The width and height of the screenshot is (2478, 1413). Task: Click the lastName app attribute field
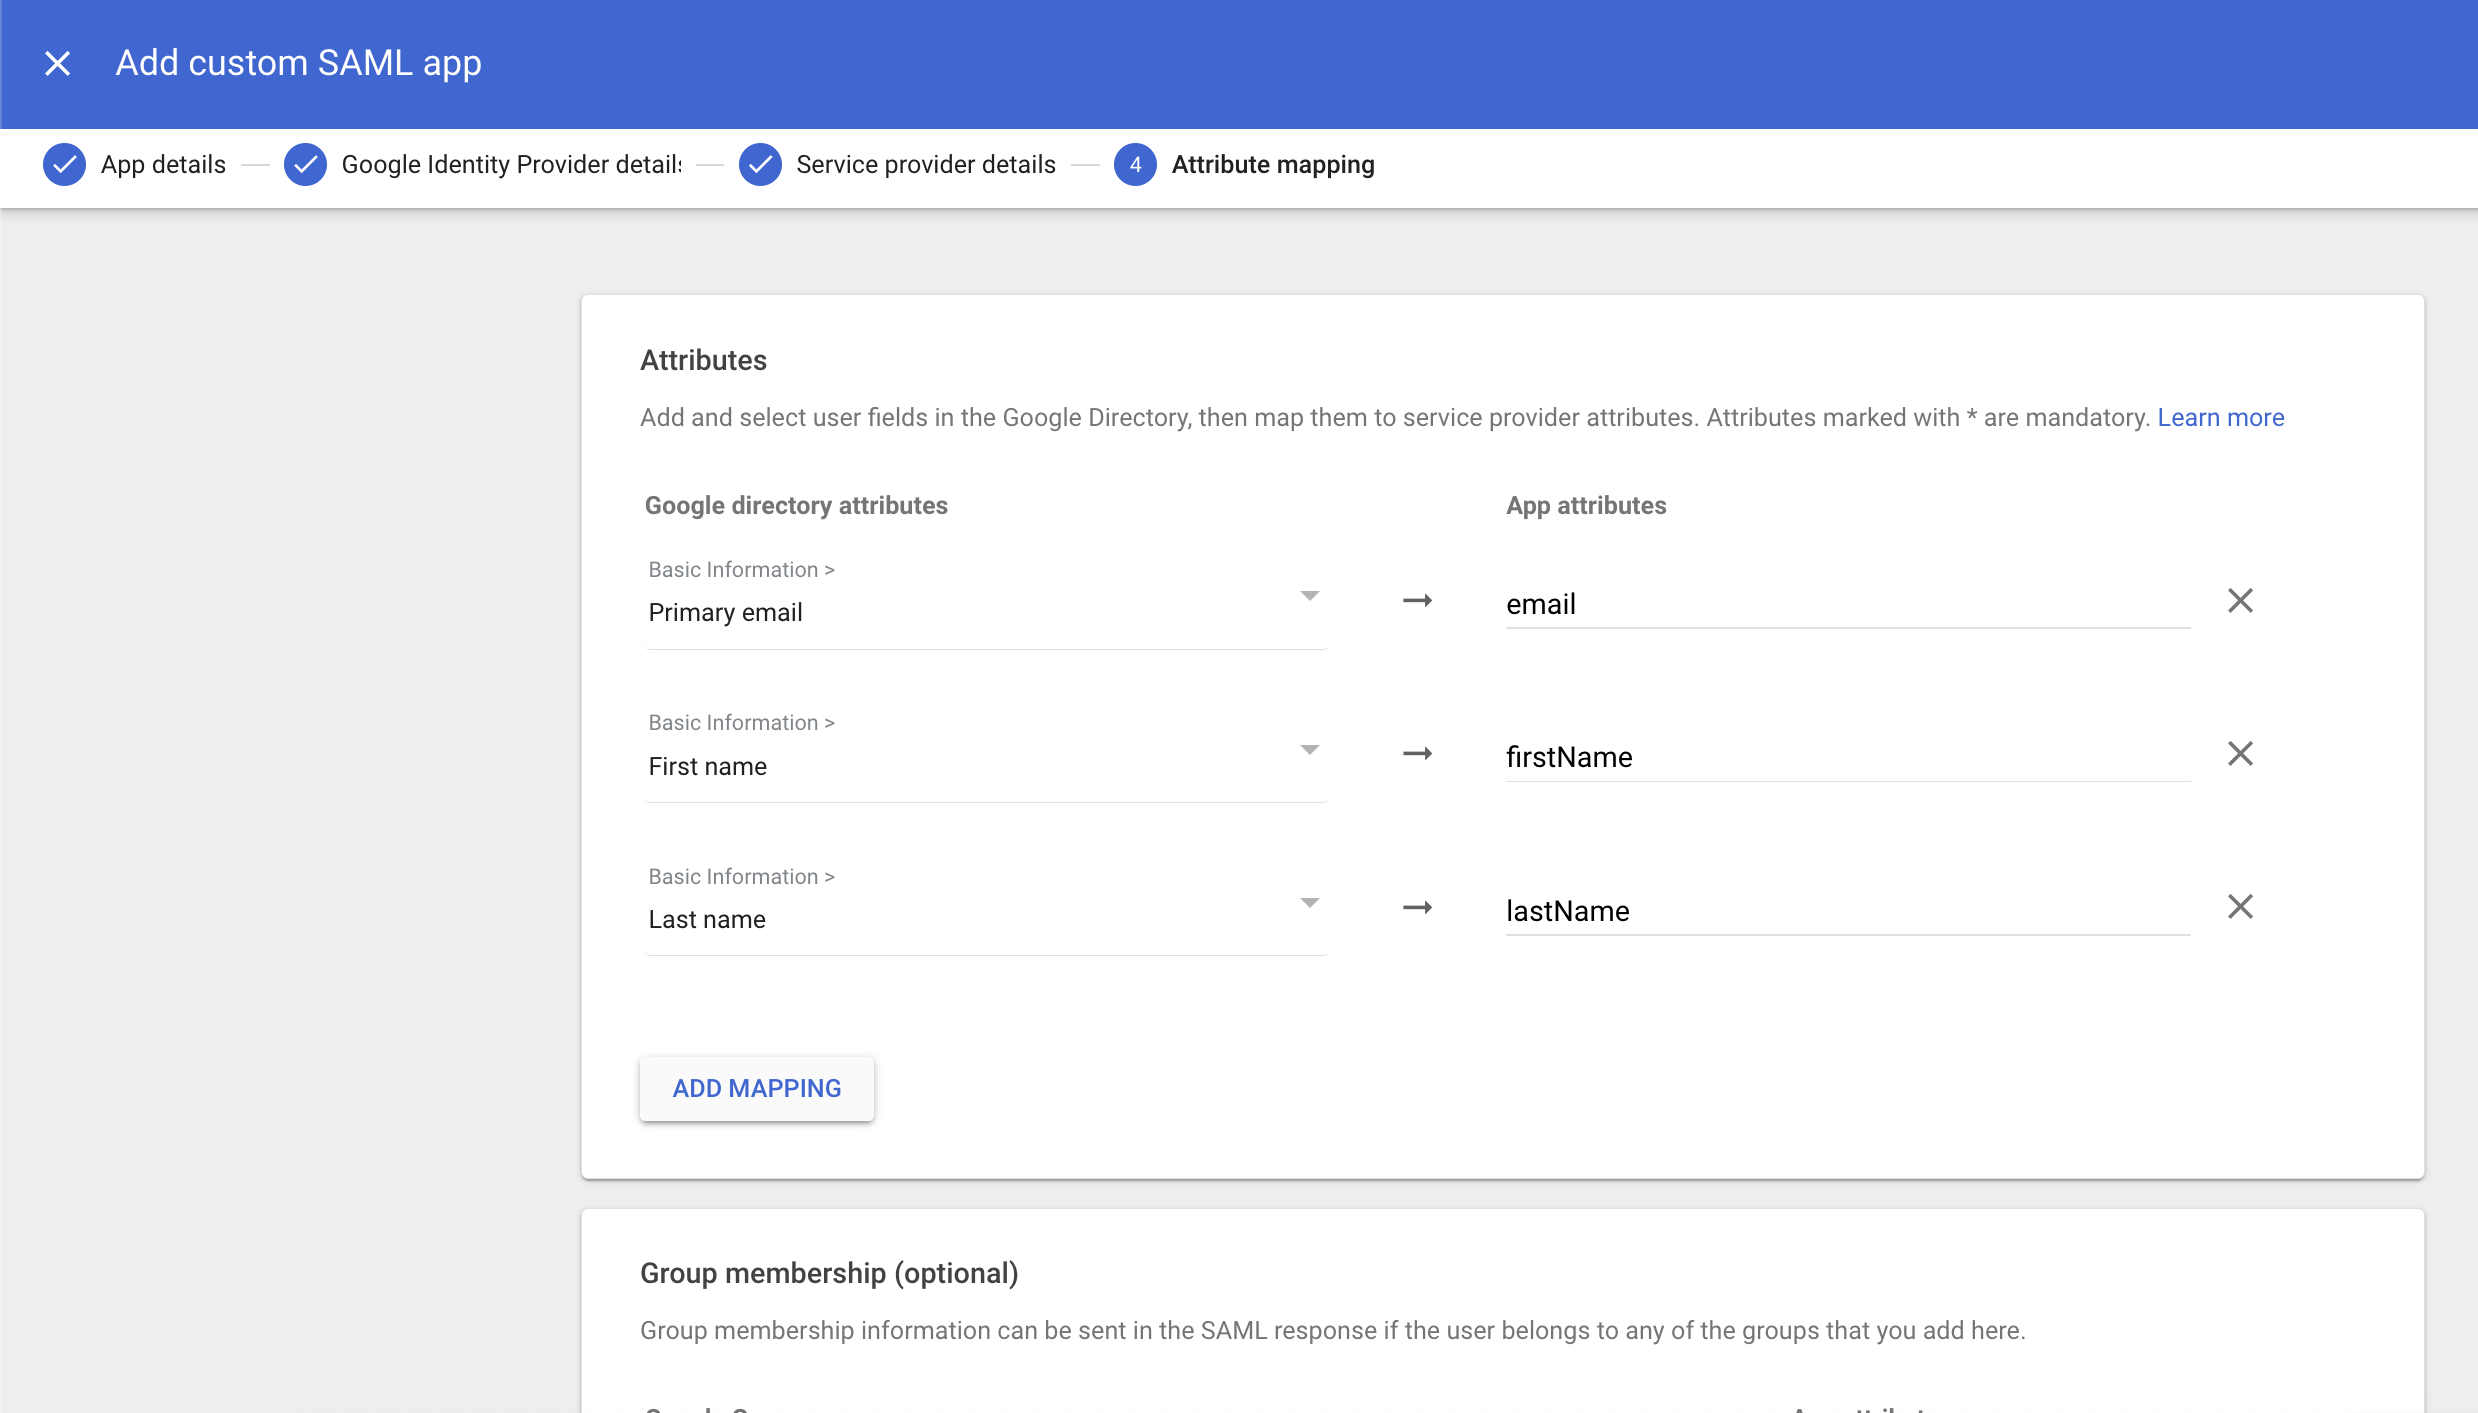pos(1846,911)
